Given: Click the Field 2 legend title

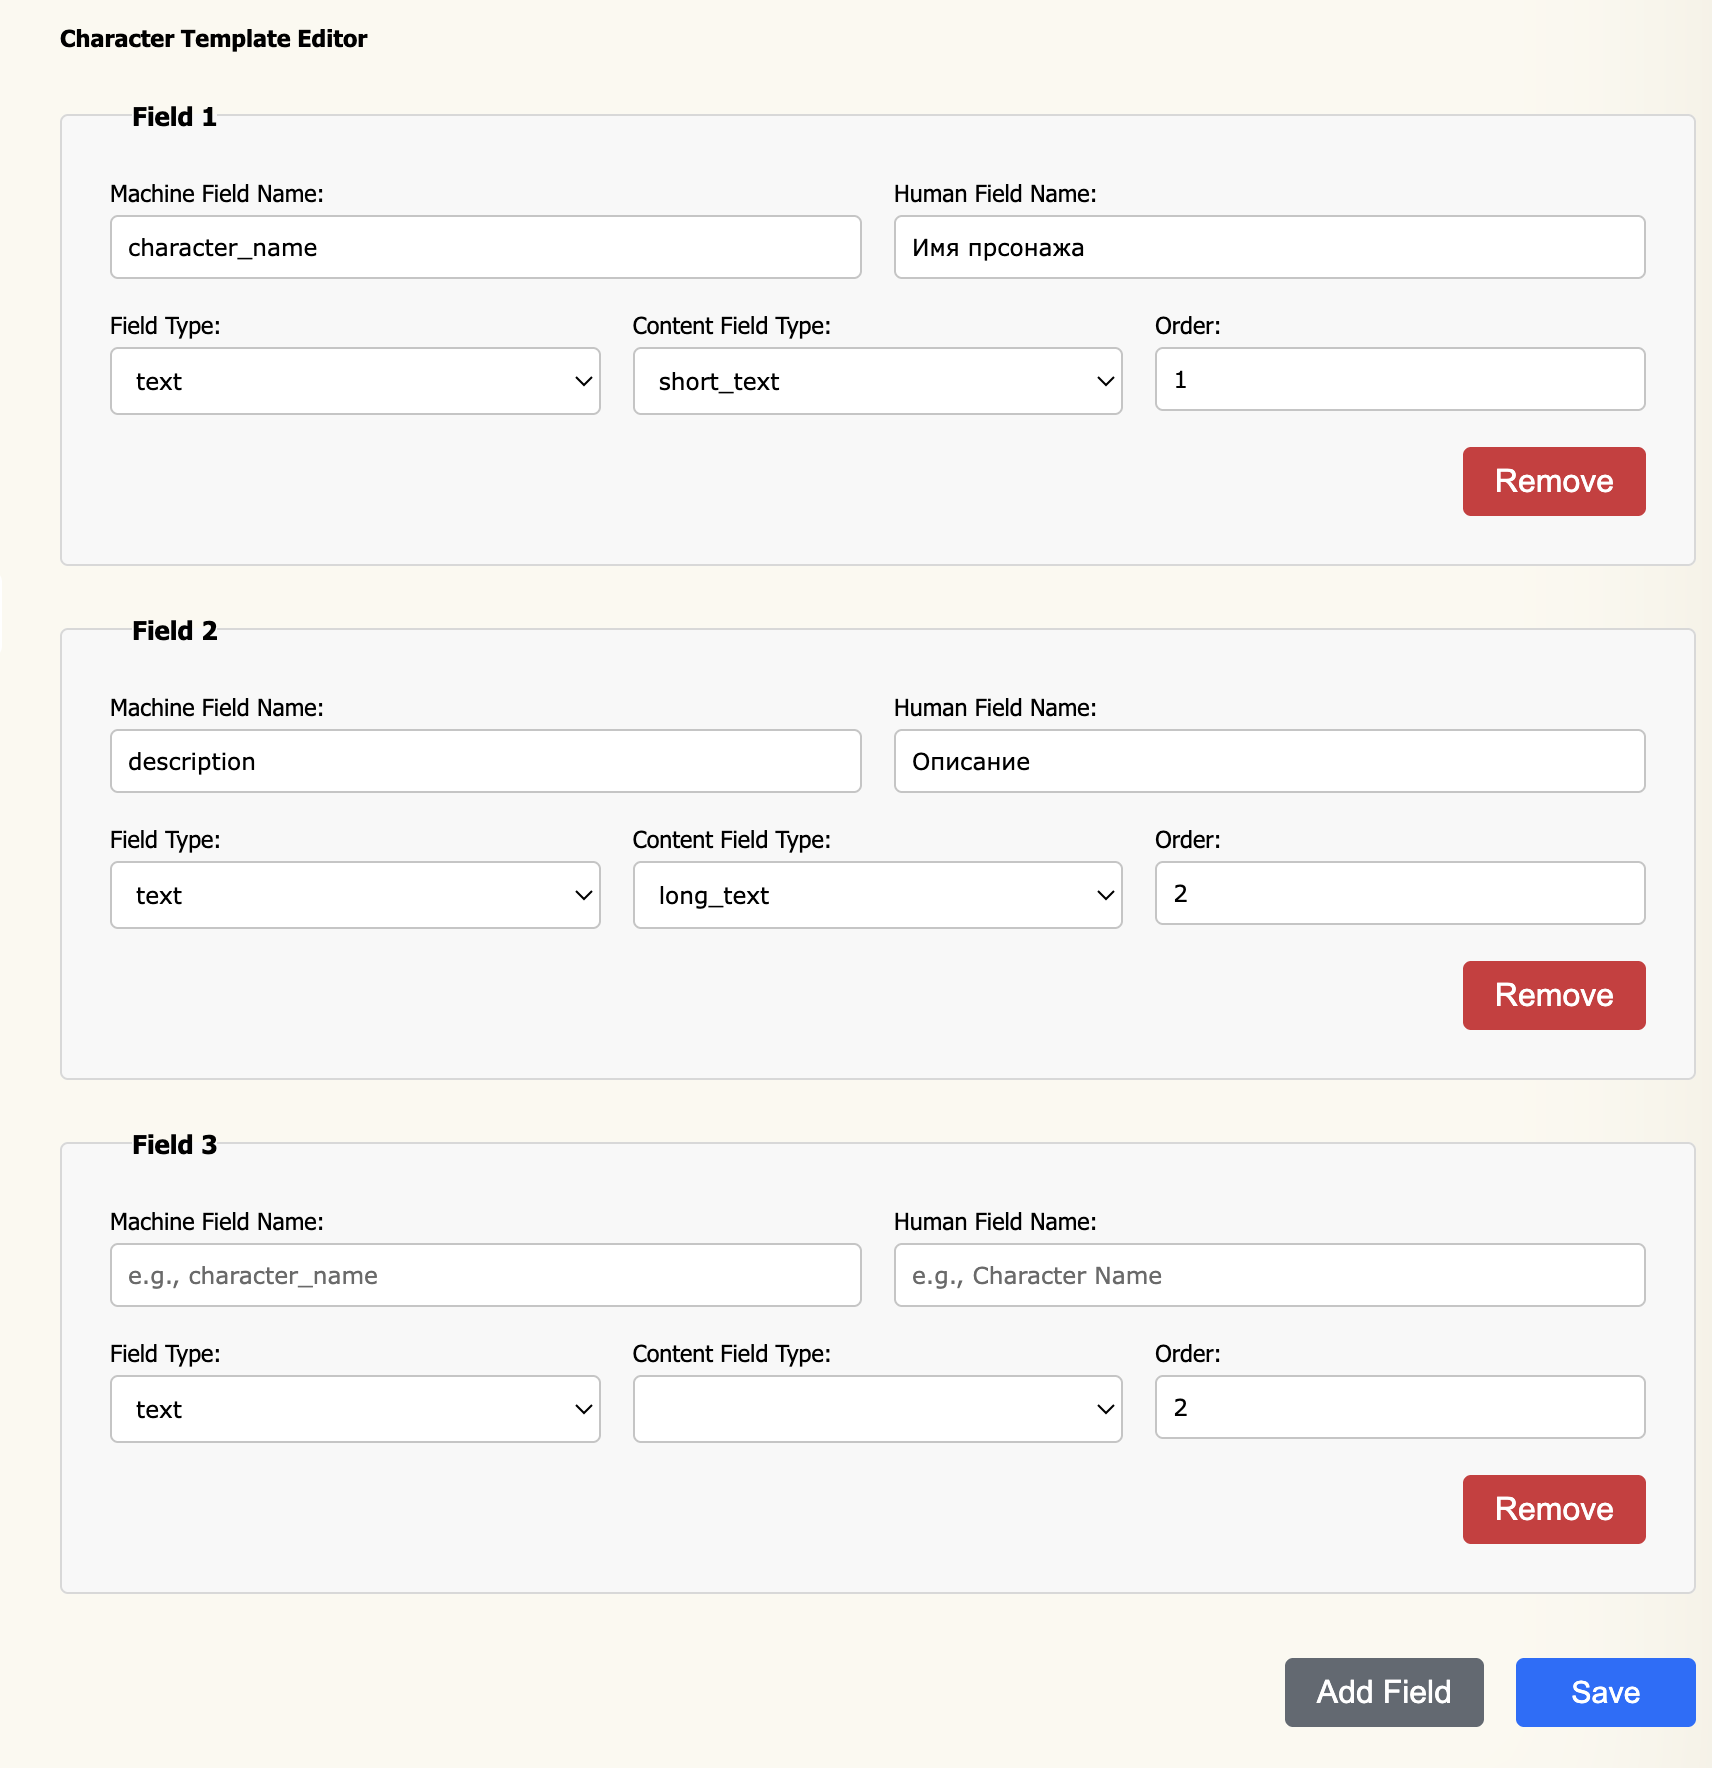Looking at the screenshot, I should pyautogui.click(x=174, y=631).
